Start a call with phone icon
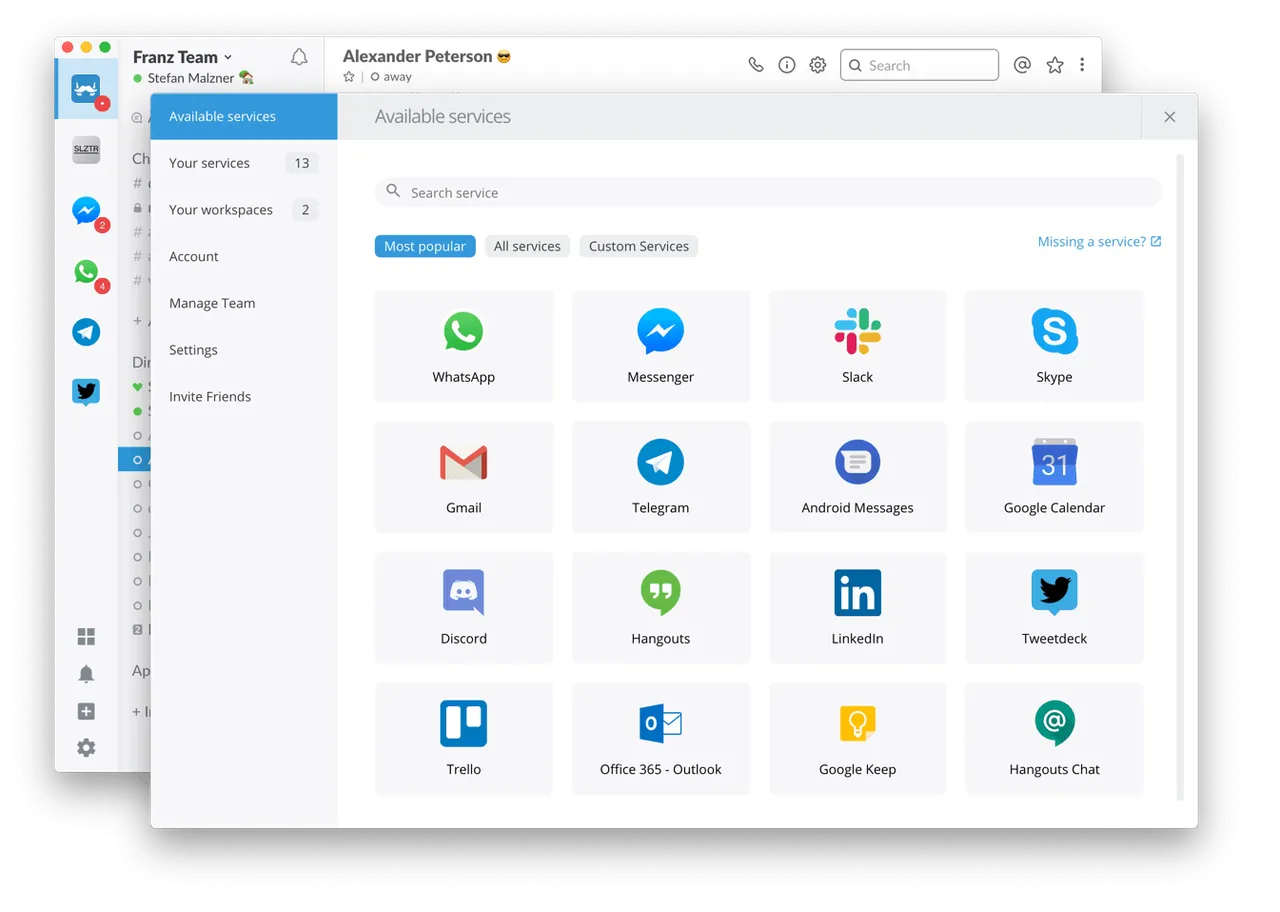Image resolution: width=1280 pixels, height=912 pixels. 756,65
